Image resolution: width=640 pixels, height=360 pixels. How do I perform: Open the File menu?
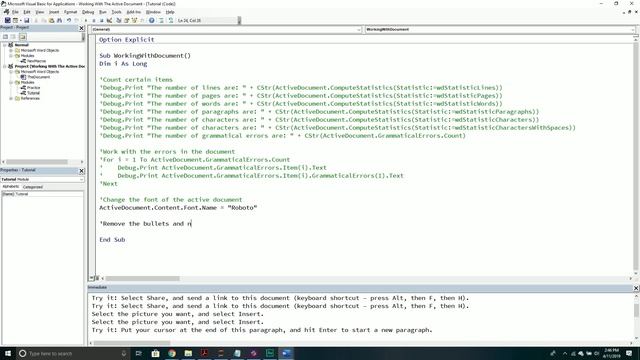coord(15,12)
